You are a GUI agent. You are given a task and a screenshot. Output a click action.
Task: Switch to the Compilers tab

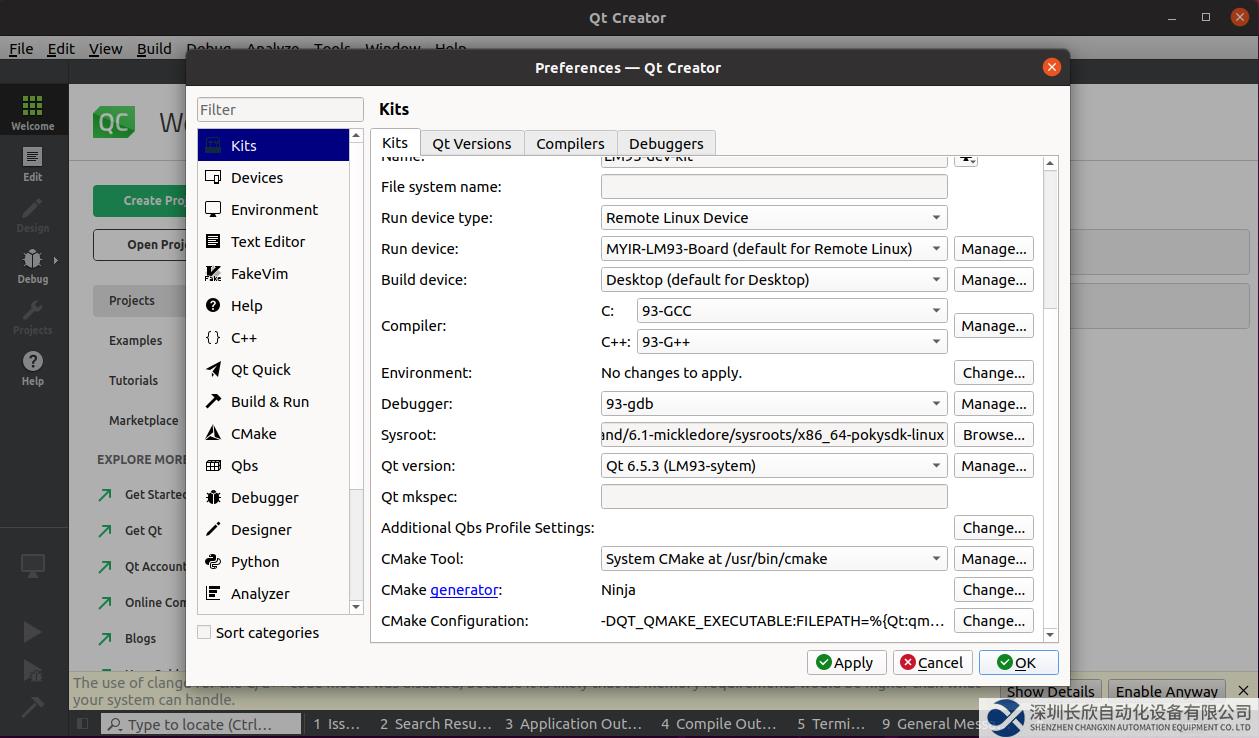pyautogui.click(x=570, y=143)
